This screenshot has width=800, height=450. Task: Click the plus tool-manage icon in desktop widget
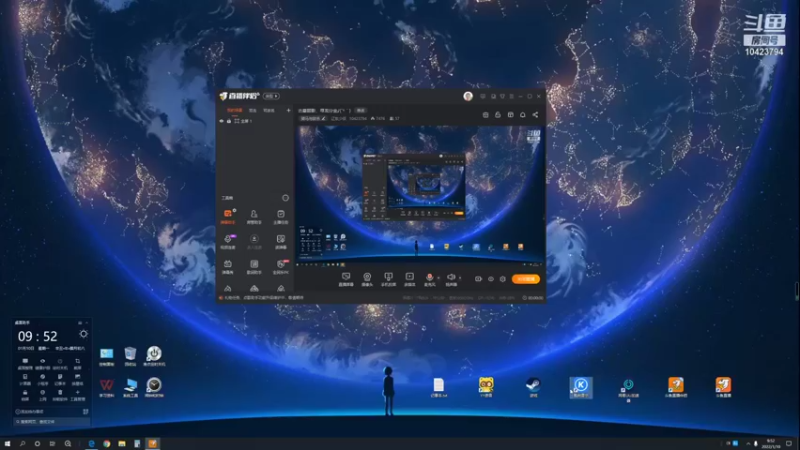78,392
